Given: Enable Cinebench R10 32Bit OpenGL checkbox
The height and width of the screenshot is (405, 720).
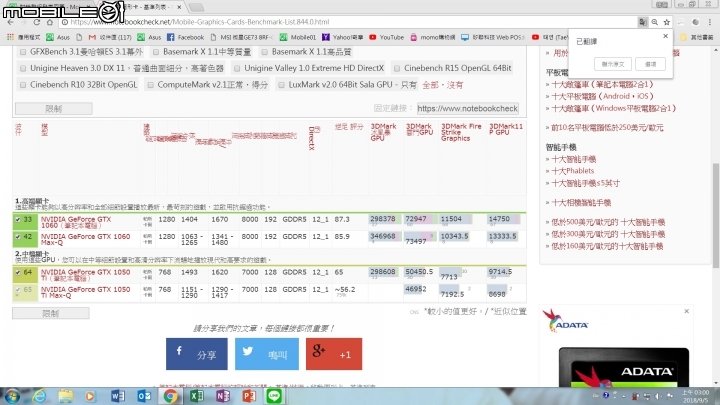Looking at the screenshot, I should point(23,85).
